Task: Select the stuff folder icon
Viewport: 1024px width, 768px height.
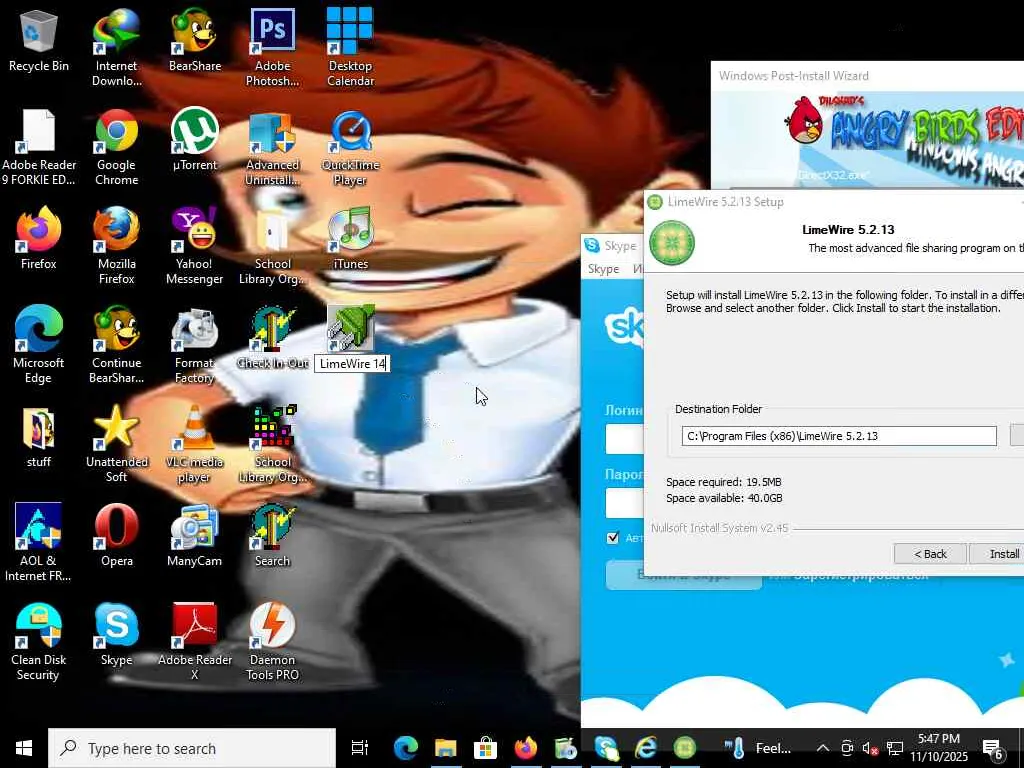Action: (x=39, y=436)
